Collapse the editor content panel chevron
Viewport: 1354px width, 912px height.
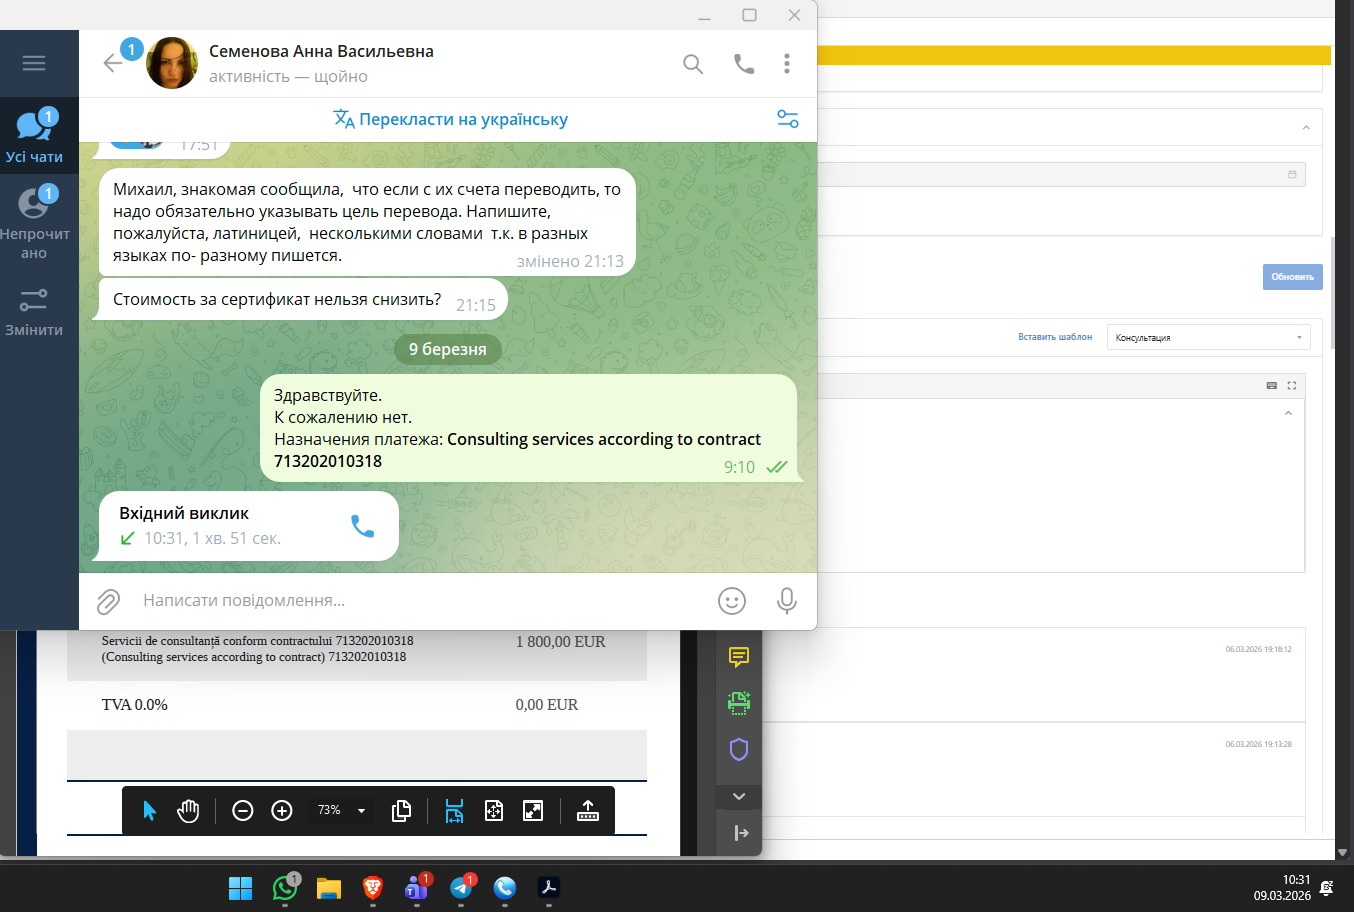coord(1288,413)
